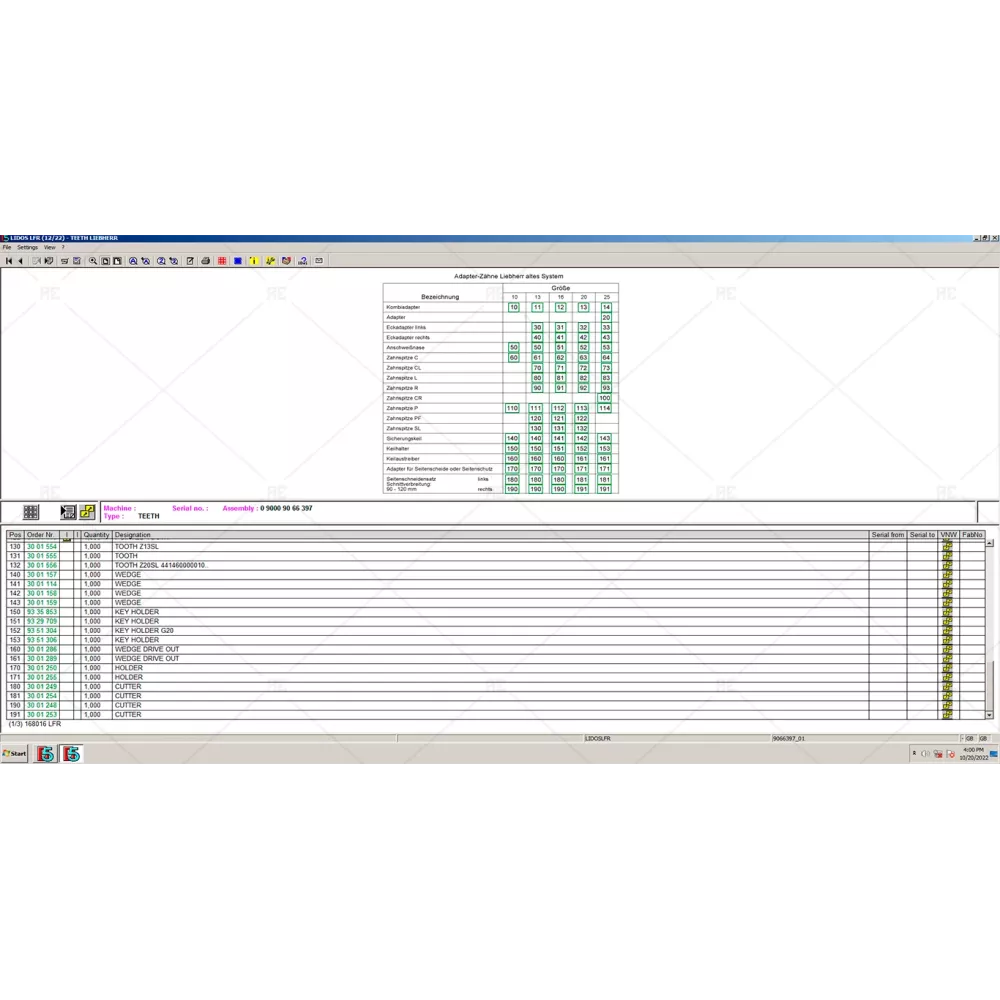Screen dimensions: 1000x1000
Task: Open the Settings menu
Action: 27,247
